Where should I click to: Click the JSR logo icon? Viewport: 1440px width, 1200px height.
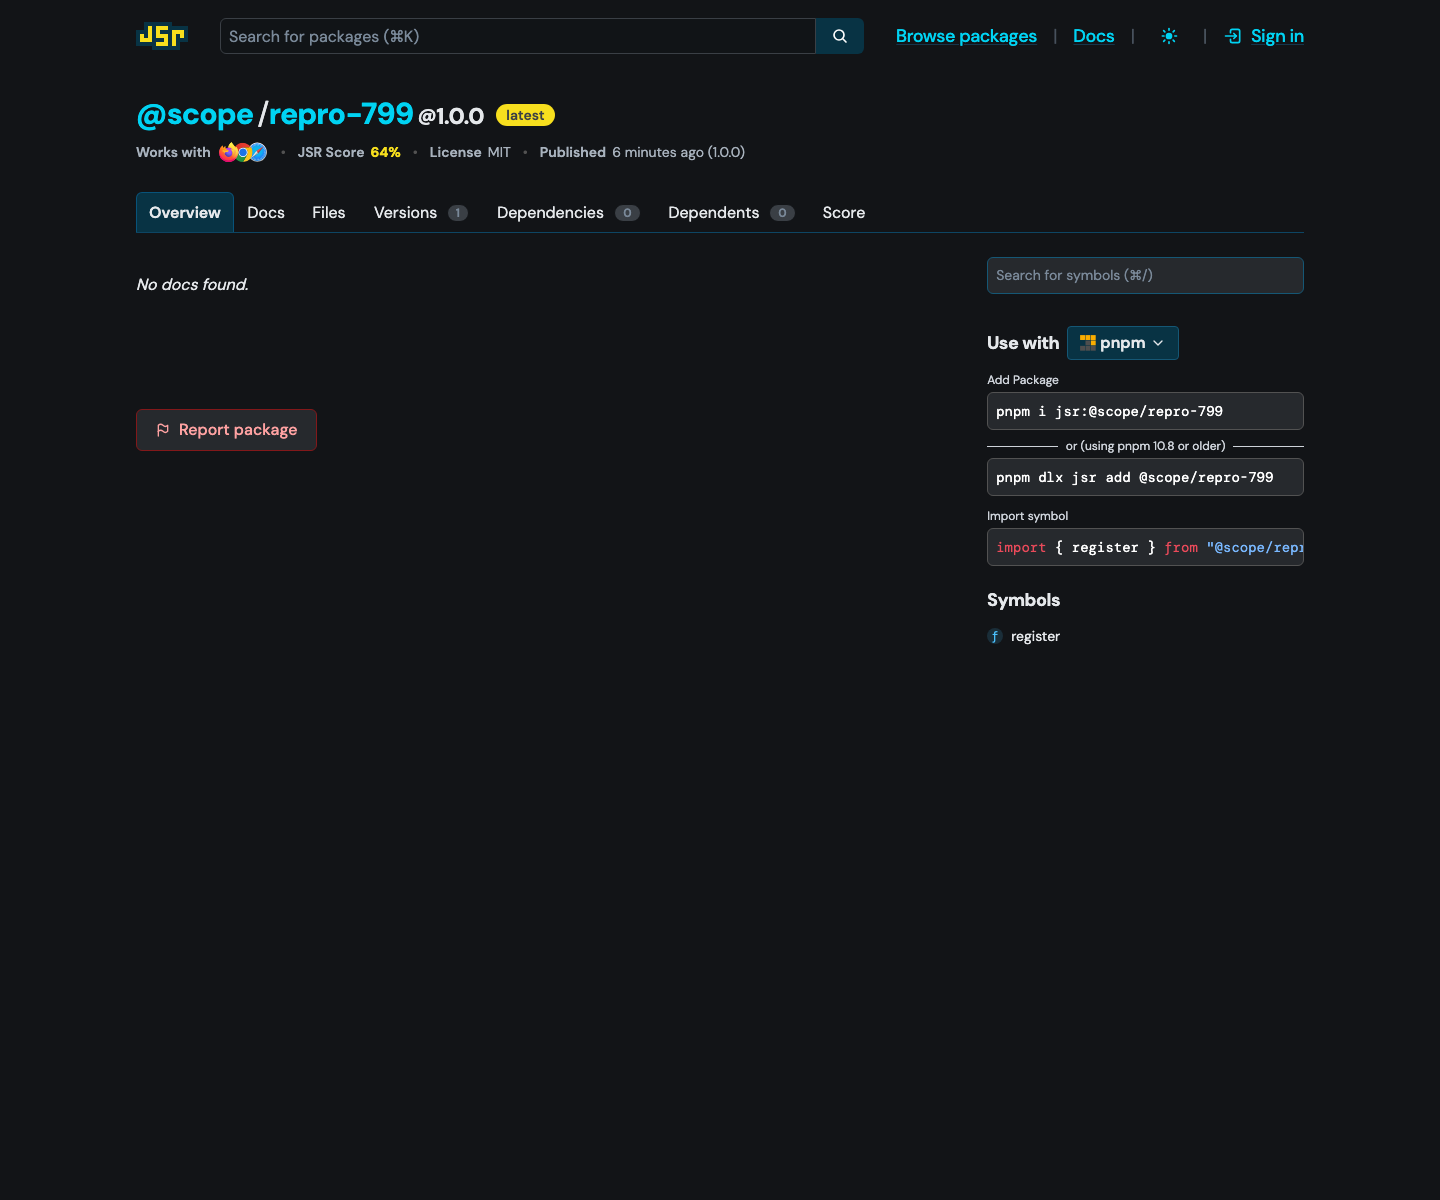tap(162, 36)
